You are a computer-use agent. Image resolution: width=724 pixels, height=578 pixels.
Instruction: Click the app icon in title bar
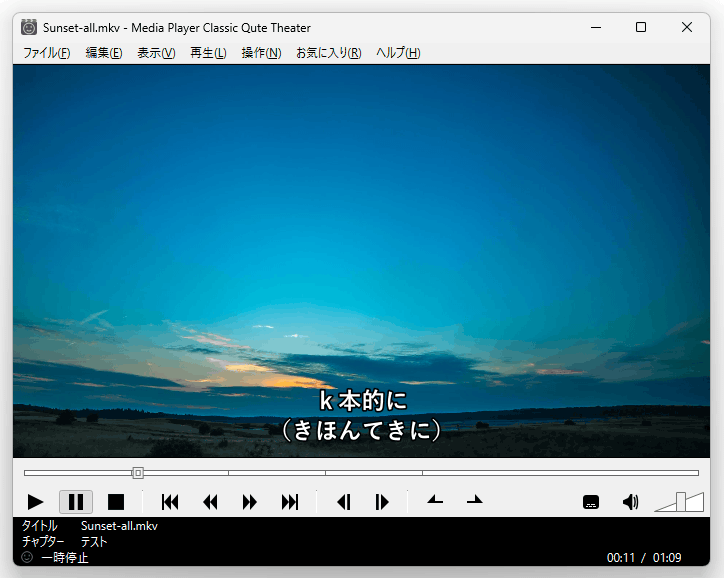[x=29, y=27]
